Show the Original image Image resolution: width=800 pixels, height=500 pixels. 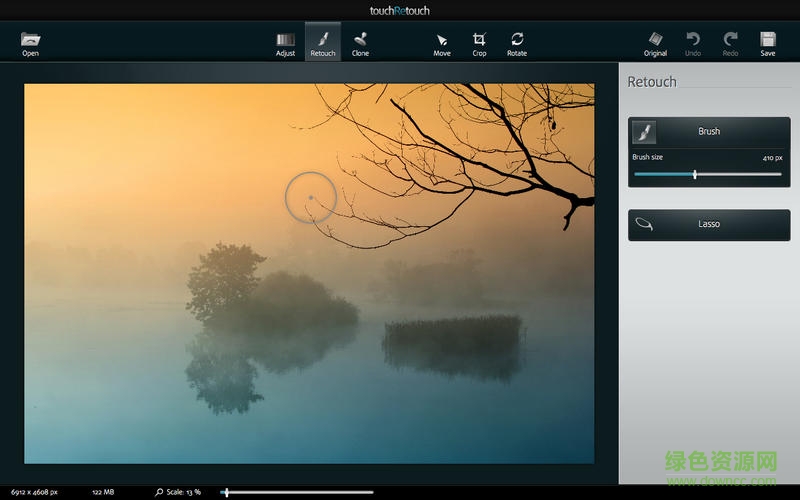pos(655,43)
